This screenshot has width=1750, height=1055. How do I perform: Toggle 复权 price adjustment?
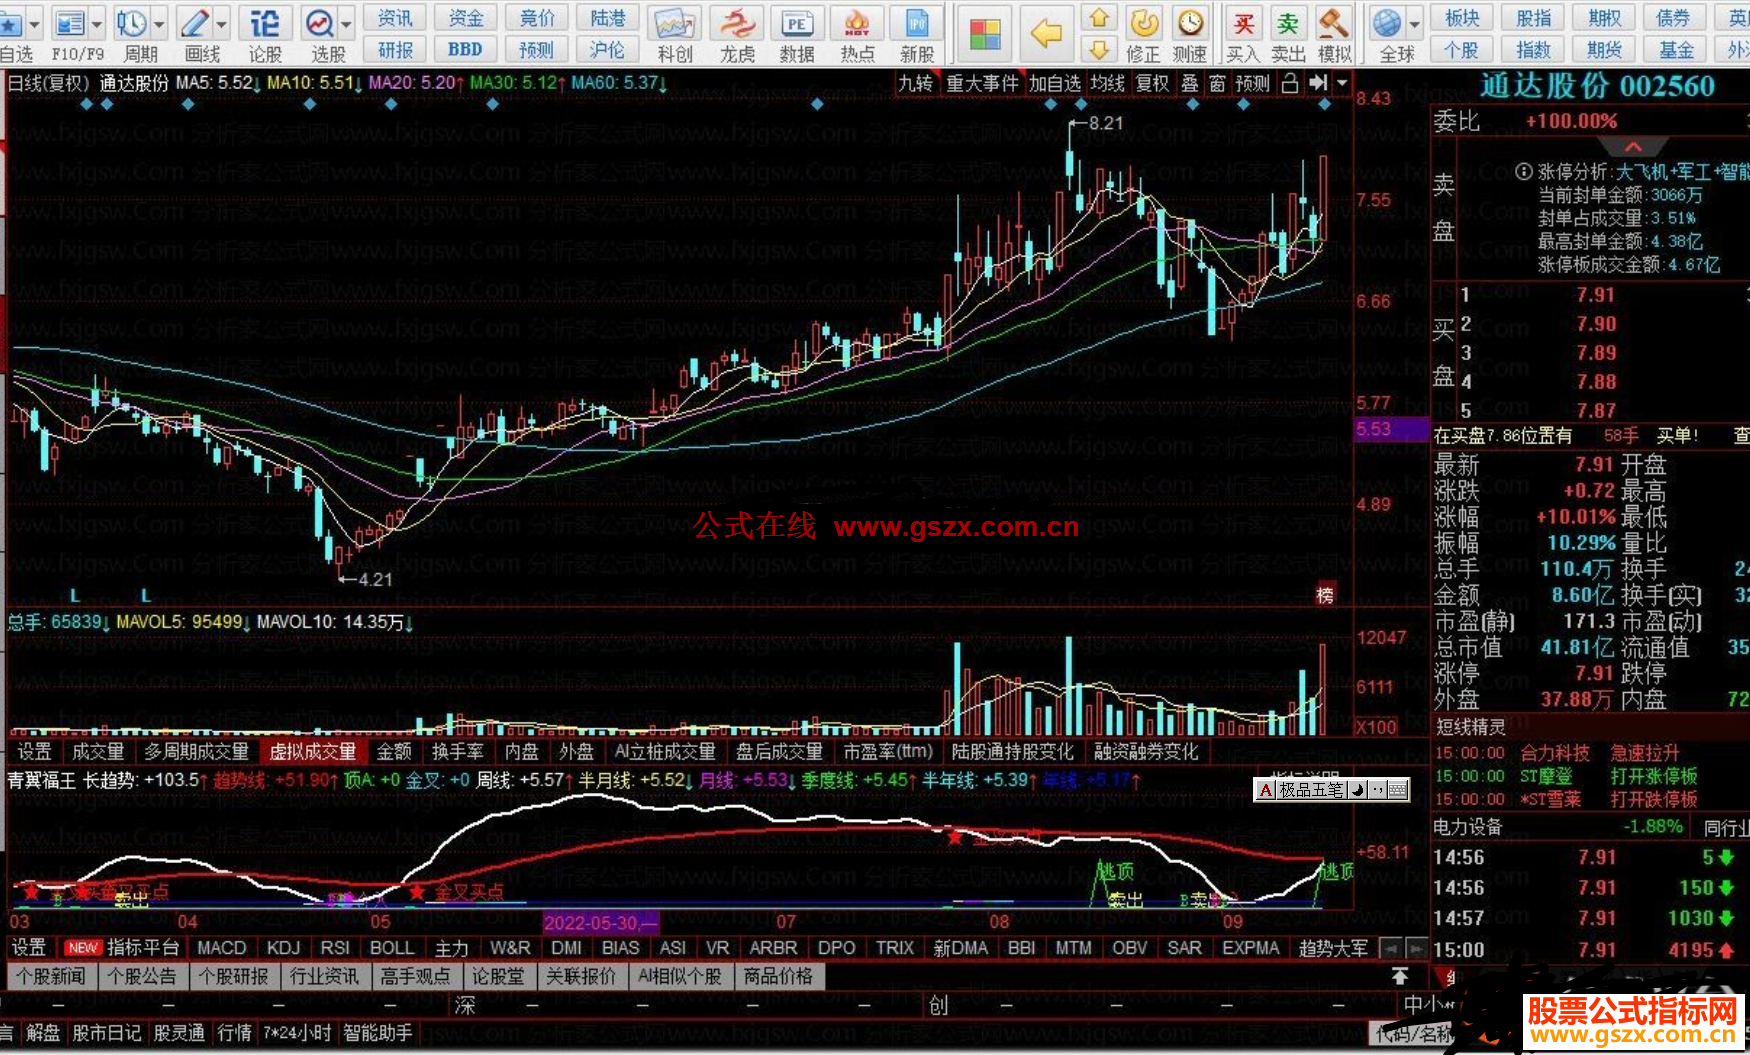point(1152,84)
